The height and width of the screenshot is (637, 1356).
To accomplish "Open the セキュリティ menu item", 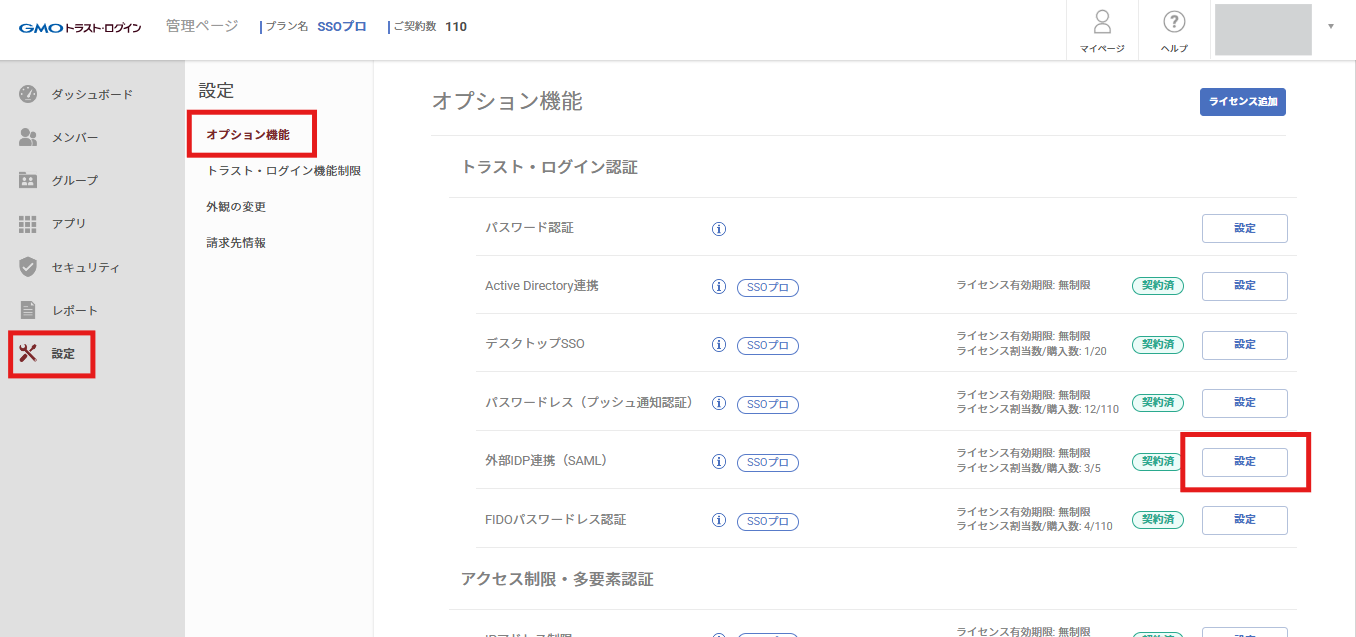I will click(x=86, y=267).
